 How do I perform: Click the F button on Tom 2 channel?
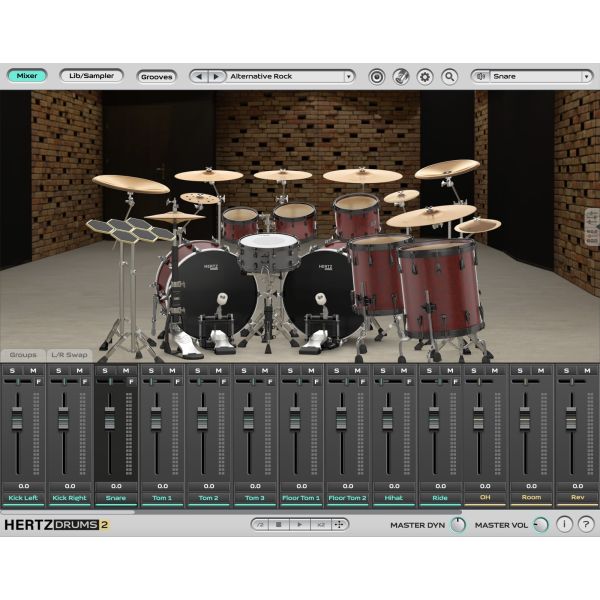click(223, 382)
